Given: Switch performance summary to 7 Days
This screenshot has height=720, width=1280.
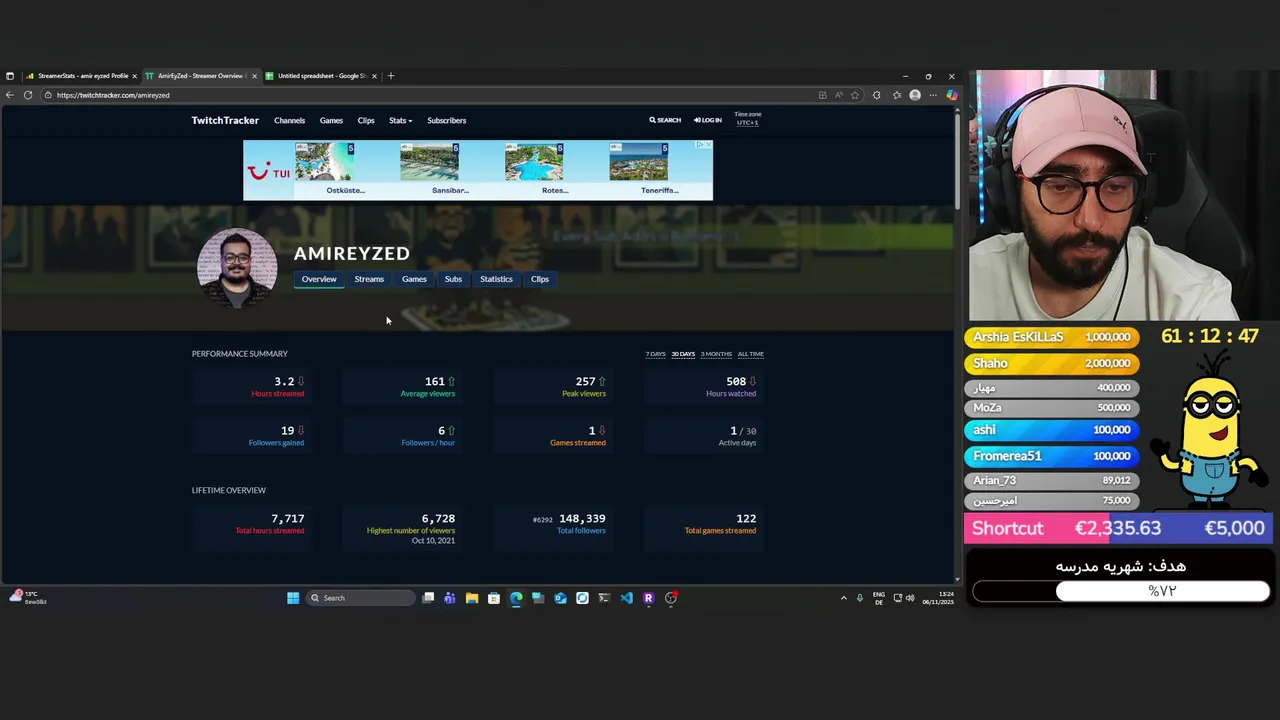Looking at the screenshot, I should coord(655,354).
